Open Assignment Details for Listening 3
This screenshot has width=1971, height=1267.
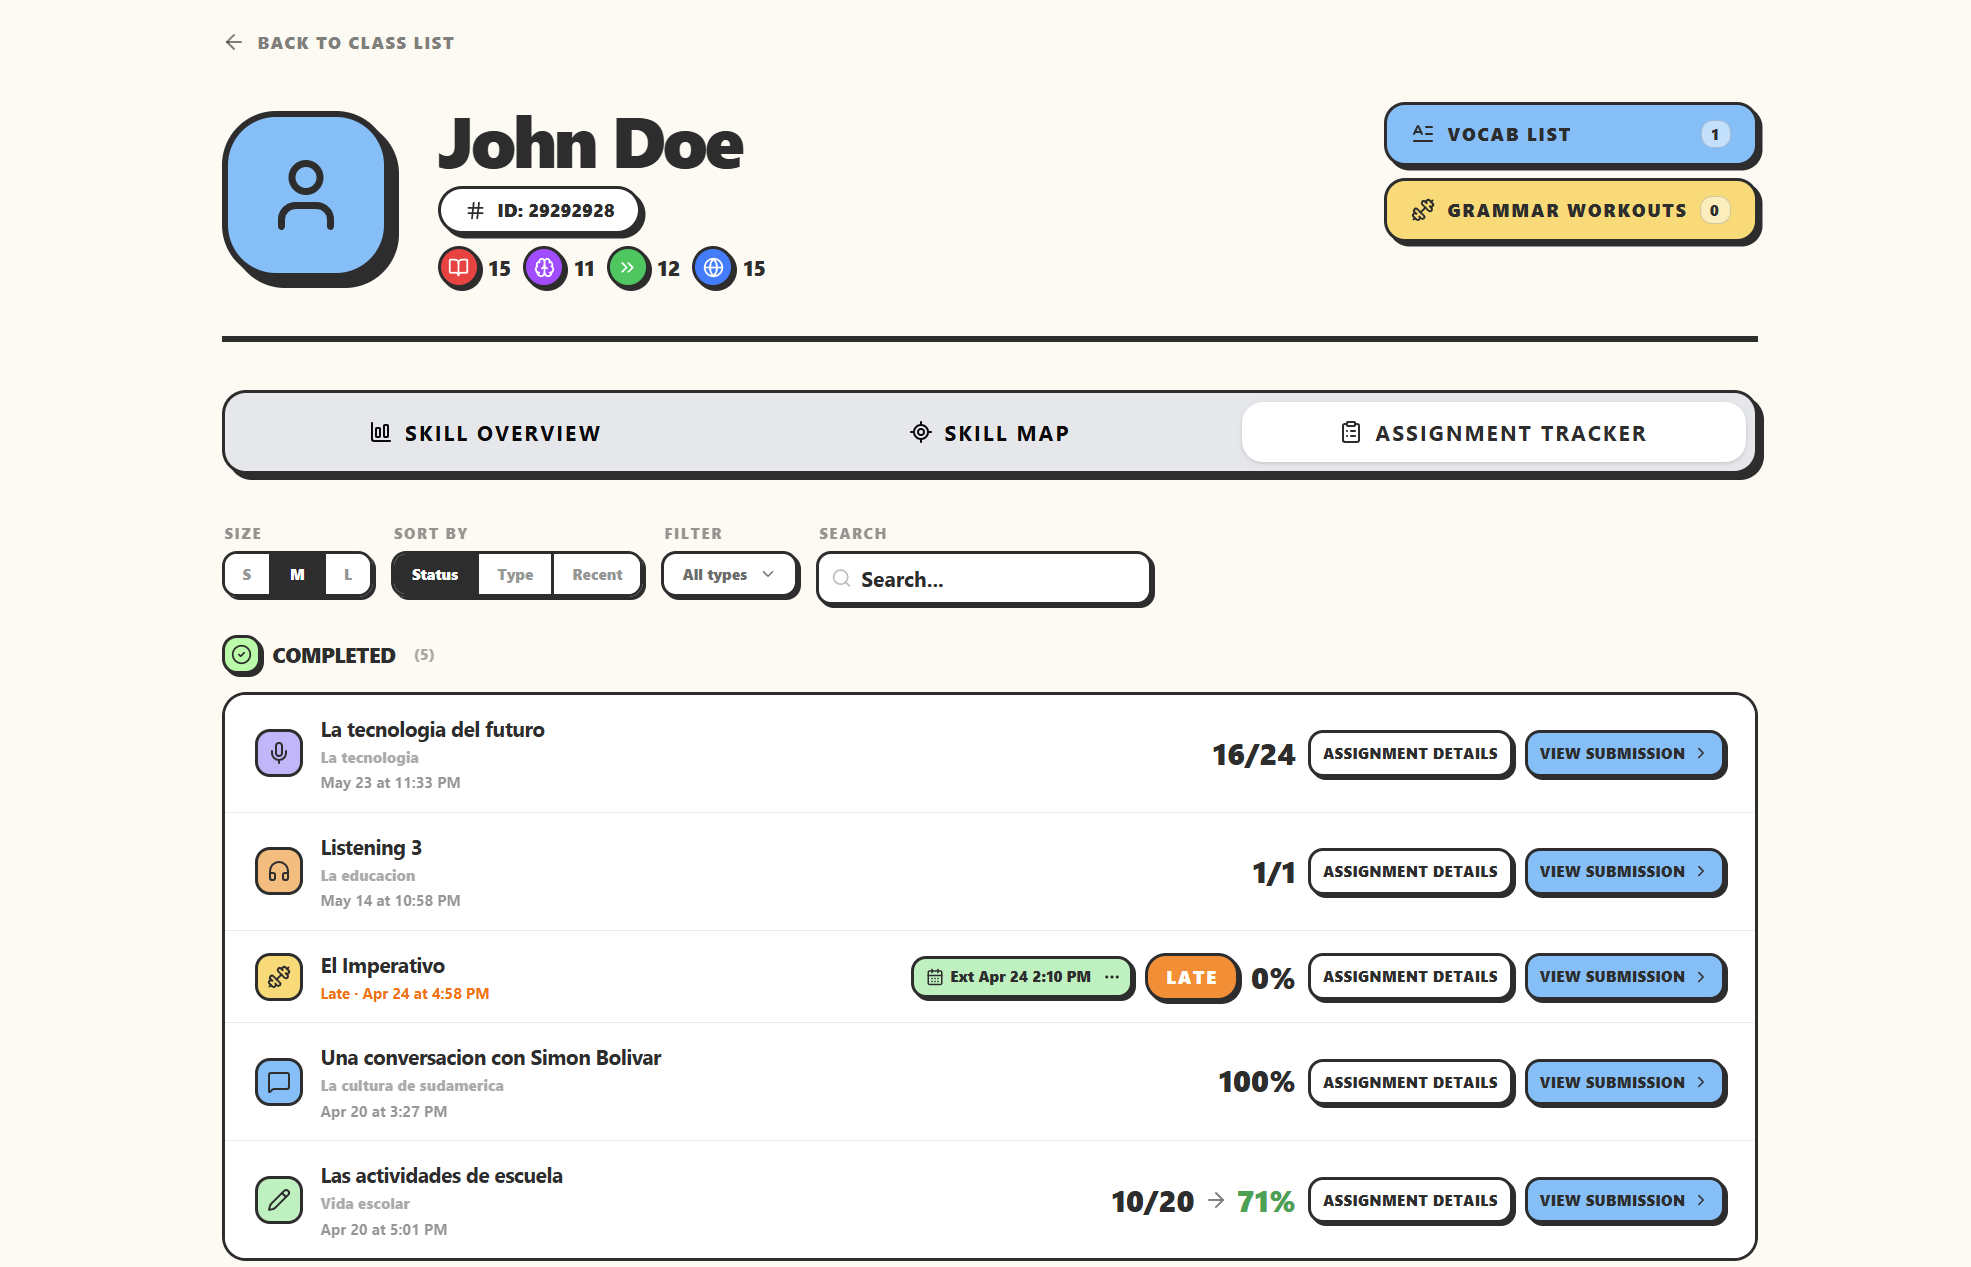1410,871
